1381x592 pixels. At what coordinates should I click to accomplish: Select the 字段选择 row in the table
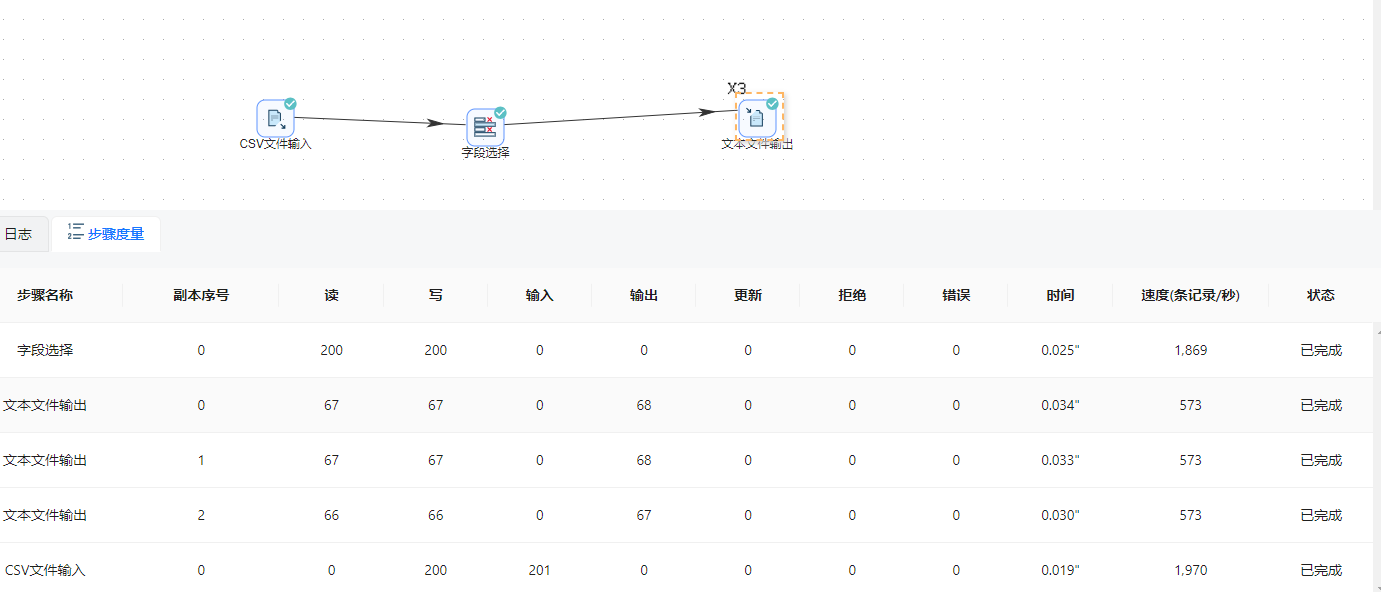[45, 350]
